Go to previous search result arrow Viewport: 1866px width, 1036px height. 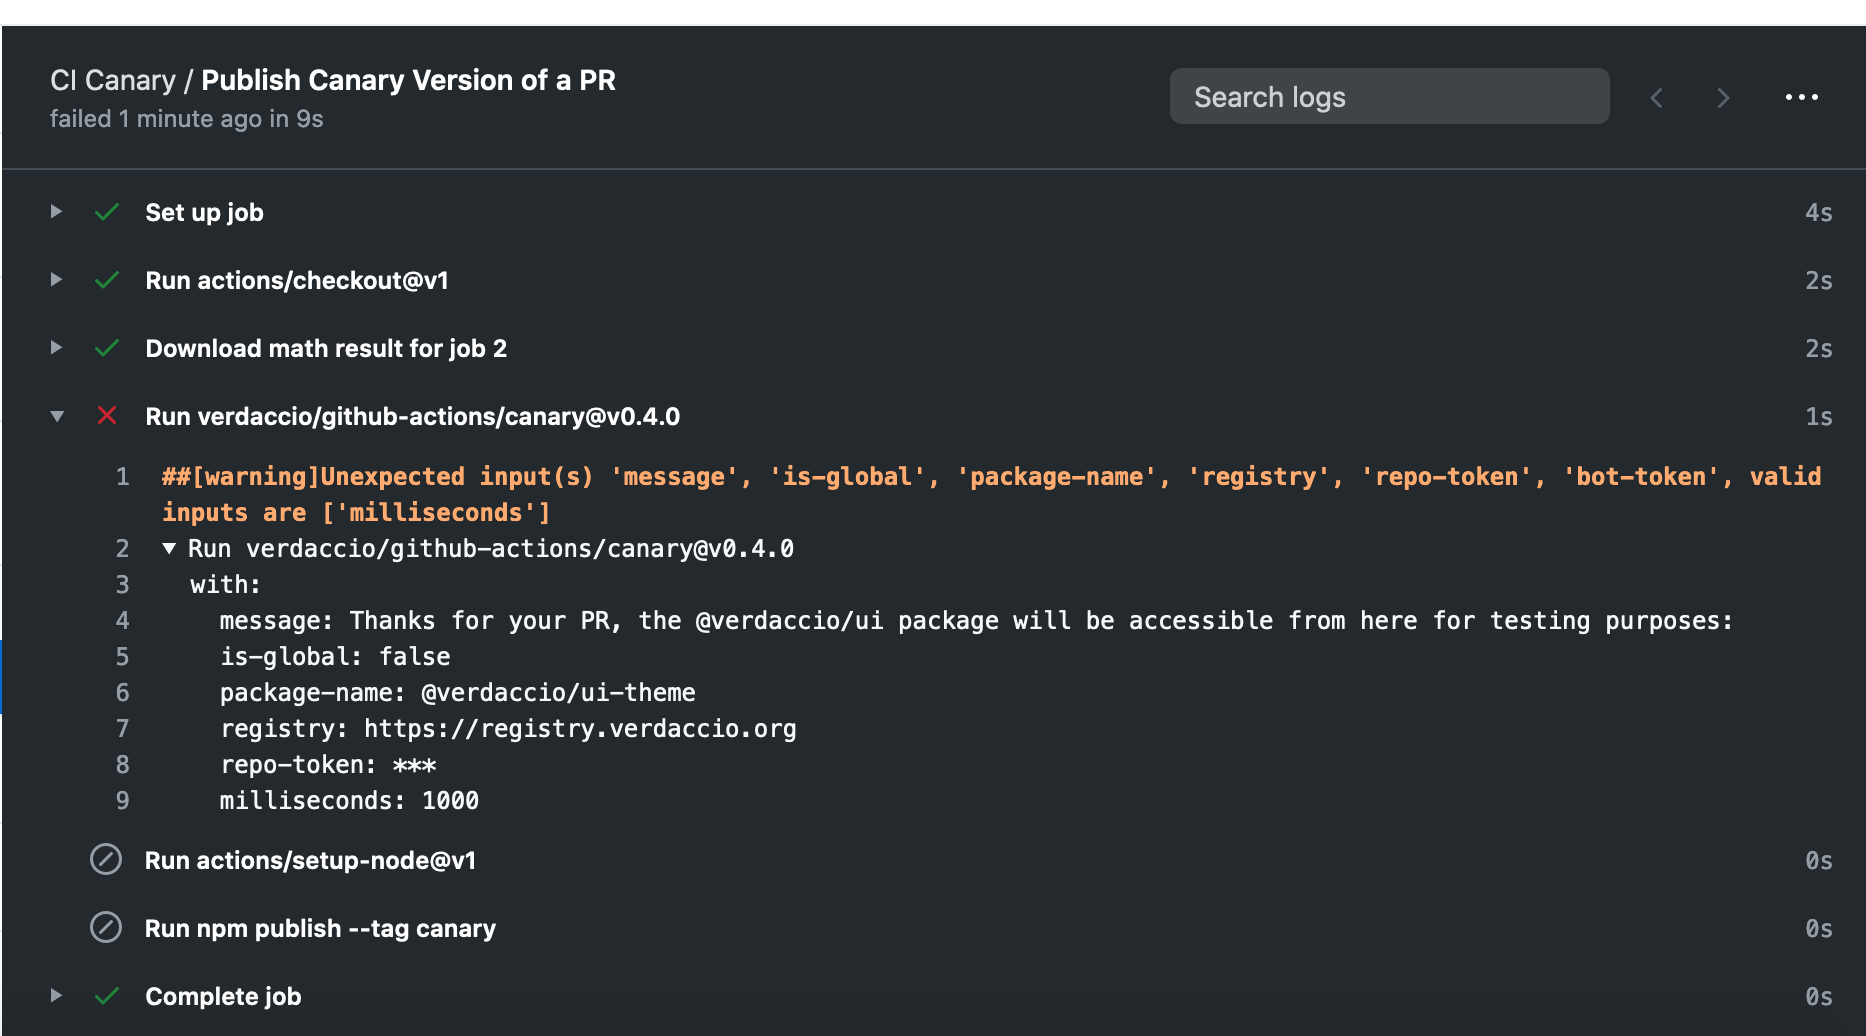coord(1657,98)
